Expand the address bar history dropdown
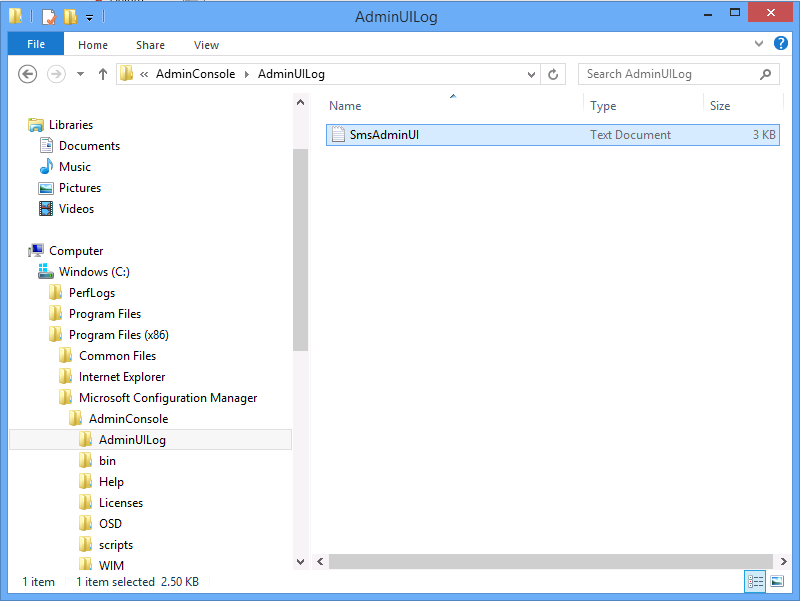The width and height of the screenshot is (800, 601). coord(531,74)
